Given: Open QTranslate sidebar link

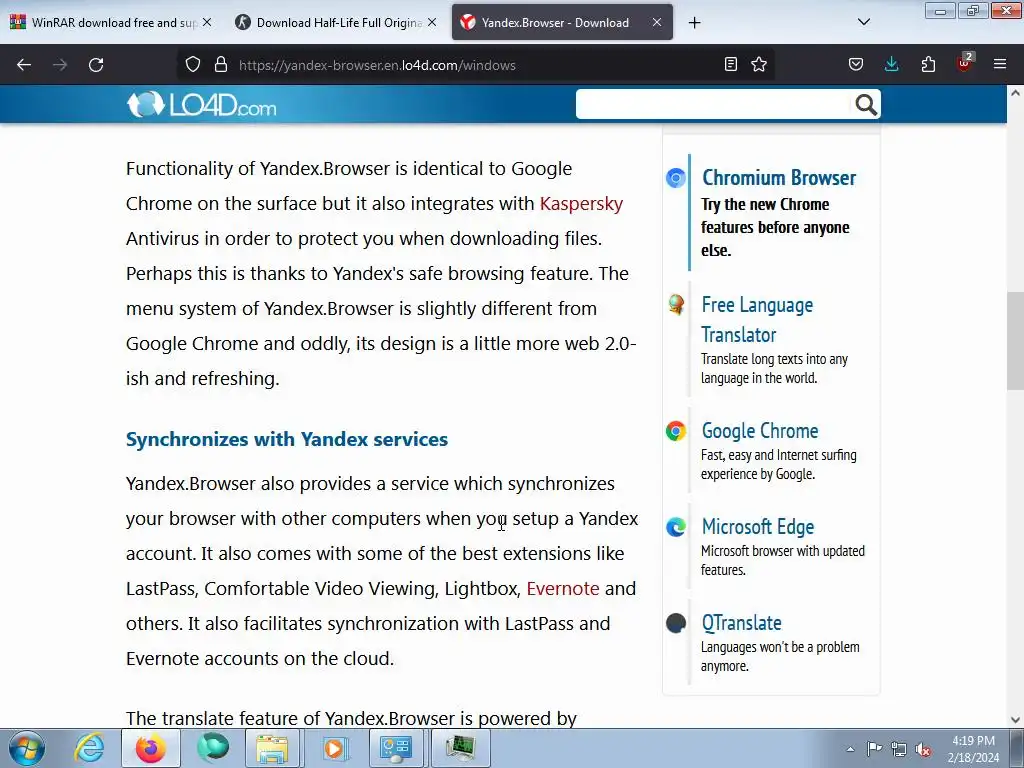Looking at the screenshot, I should click(x=741, y=623).
